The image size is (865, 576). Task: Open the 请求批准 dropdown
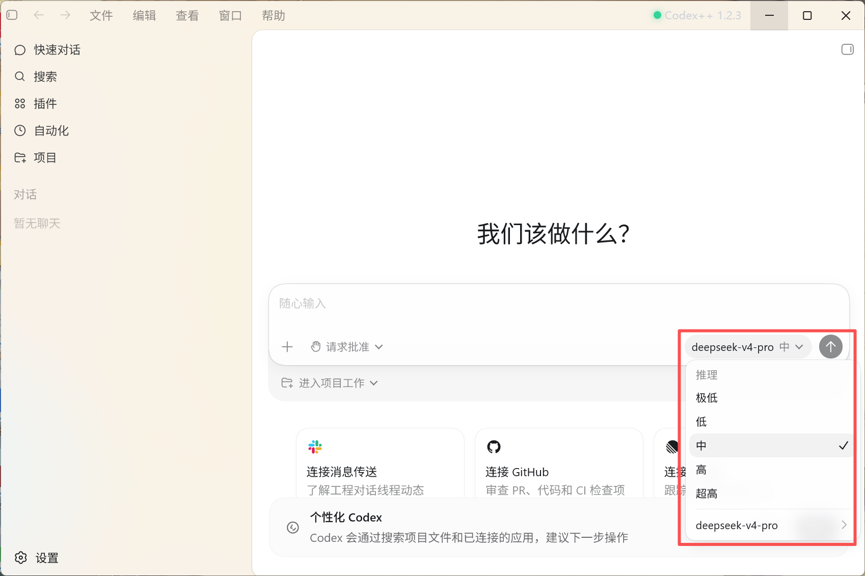[x=346, y=347]
